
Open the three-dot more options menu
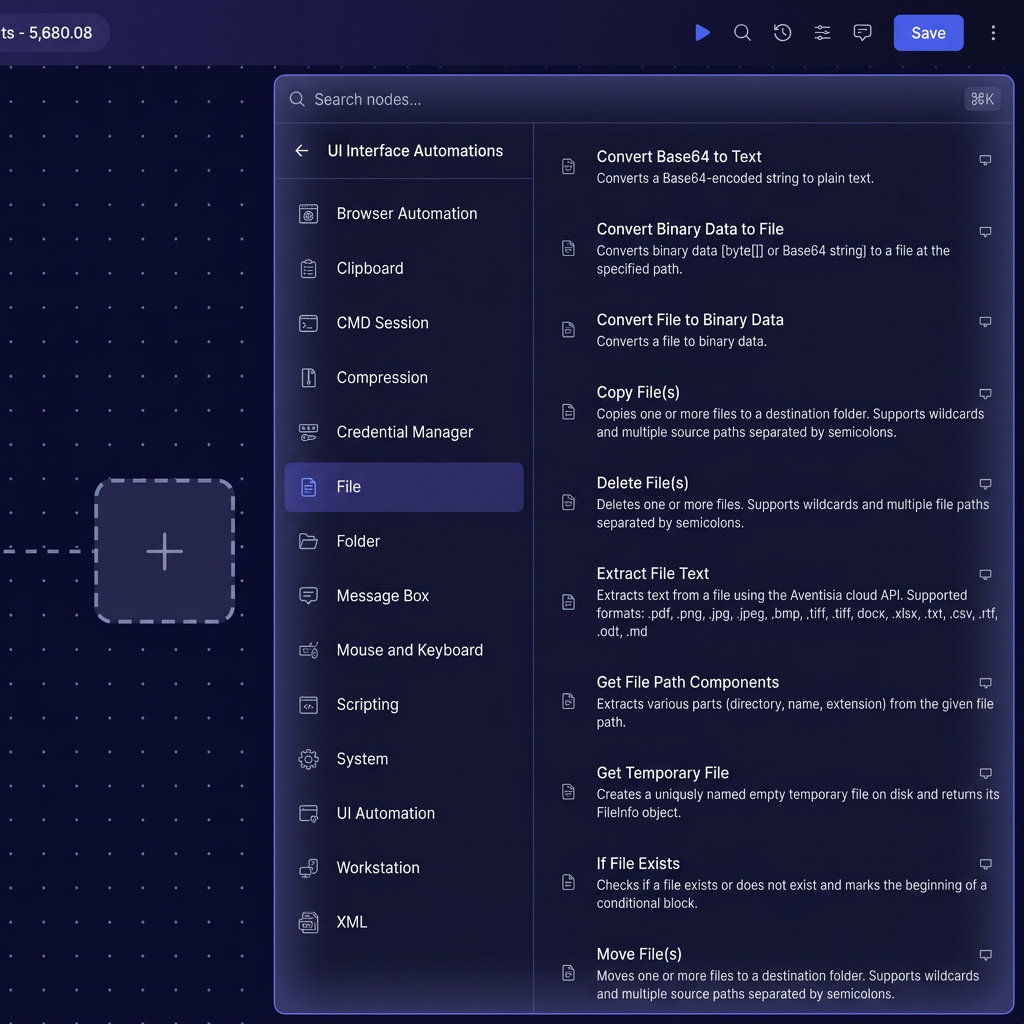(993, 33)
